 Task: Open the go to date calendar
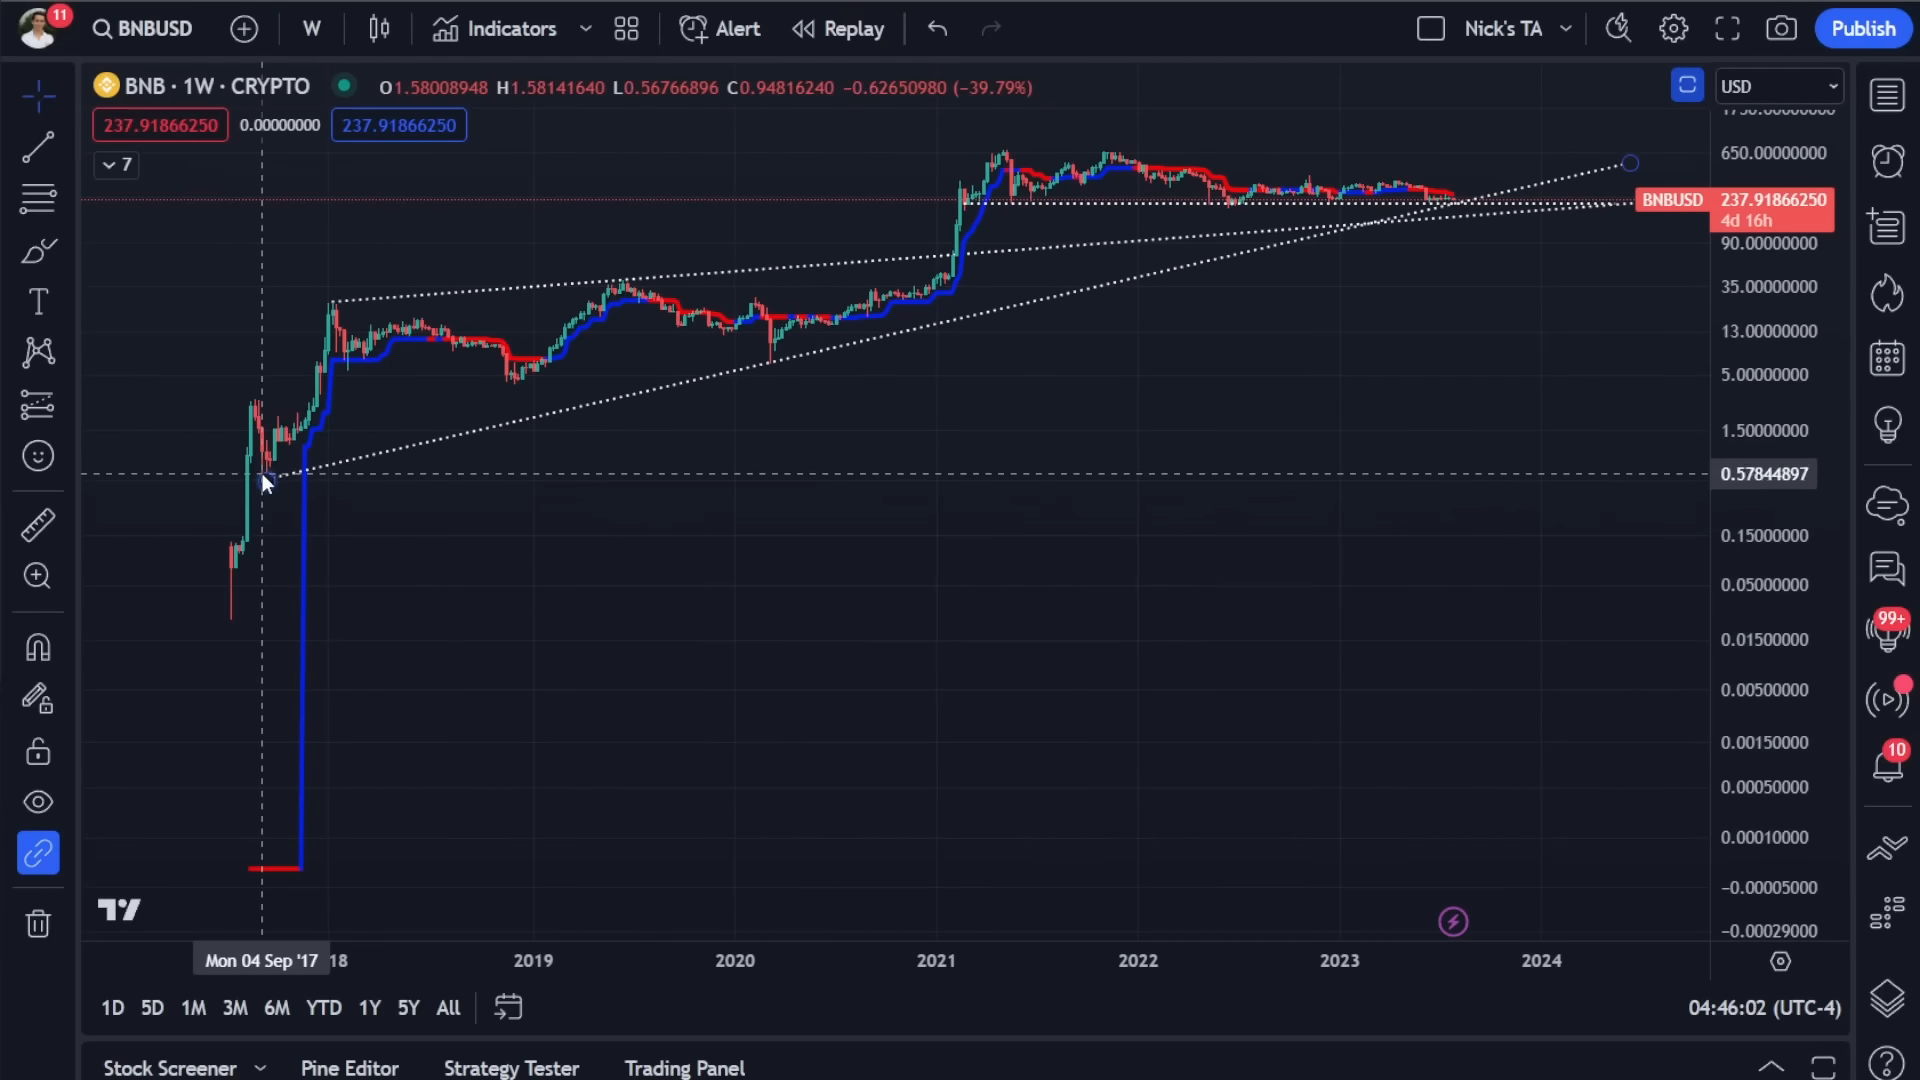[x=508, y=1007]
